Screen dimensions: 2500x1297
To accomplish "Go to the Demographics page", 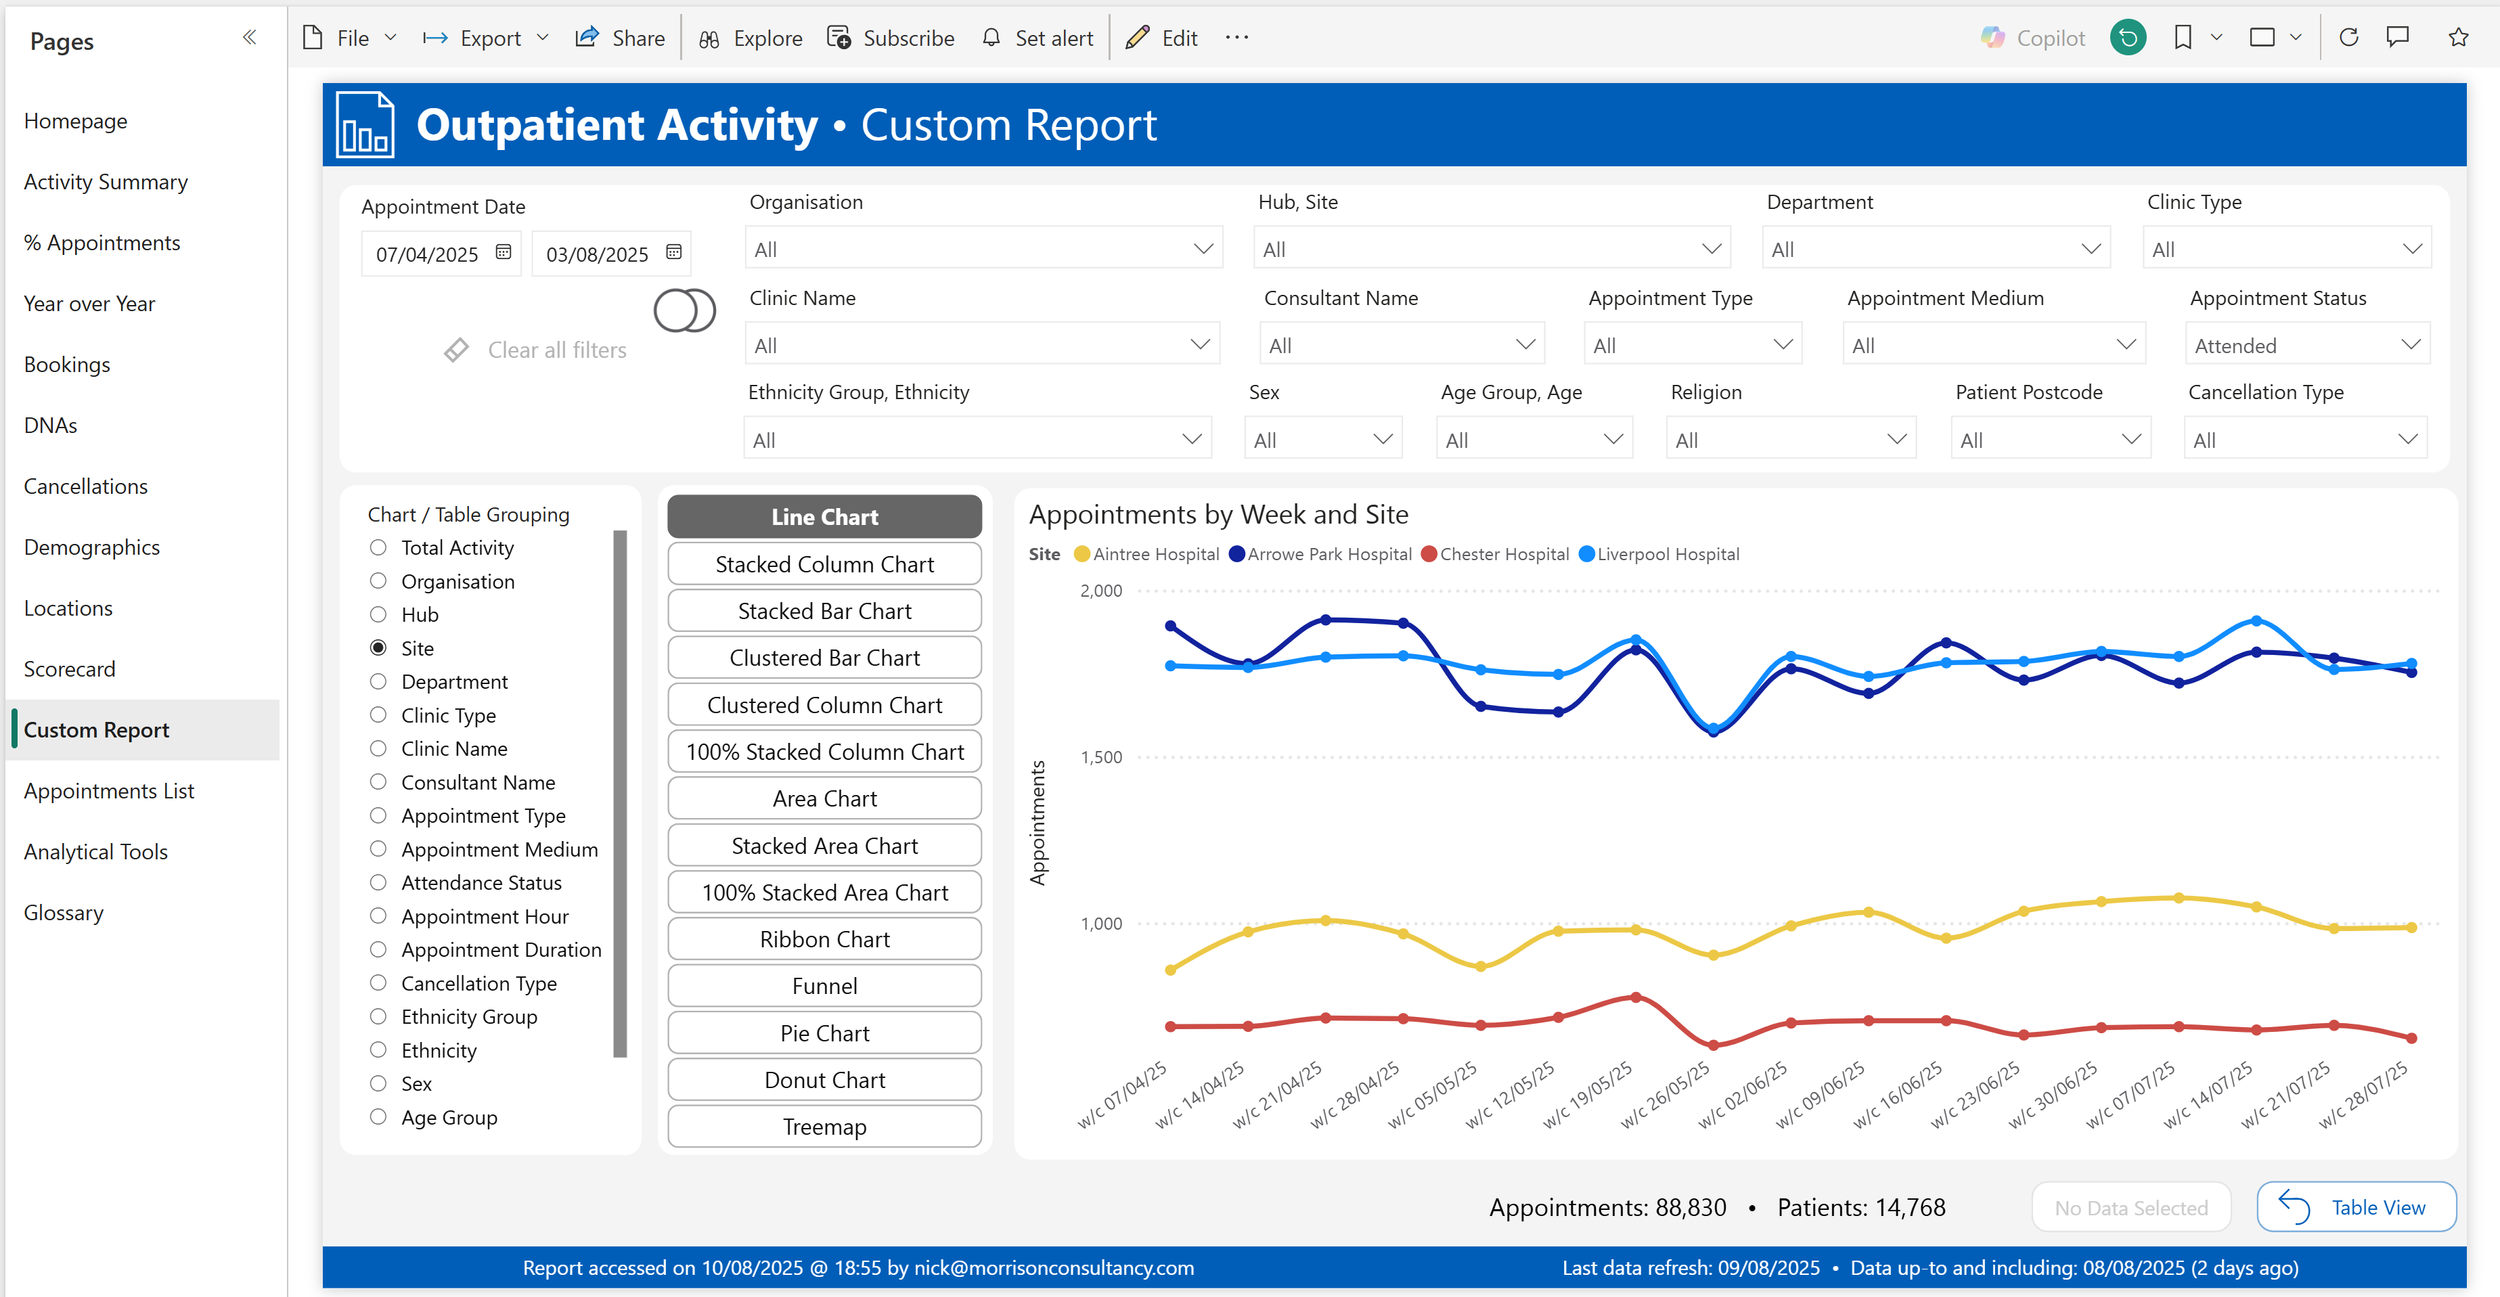I will pyautogui.click(x=92, y=547).
